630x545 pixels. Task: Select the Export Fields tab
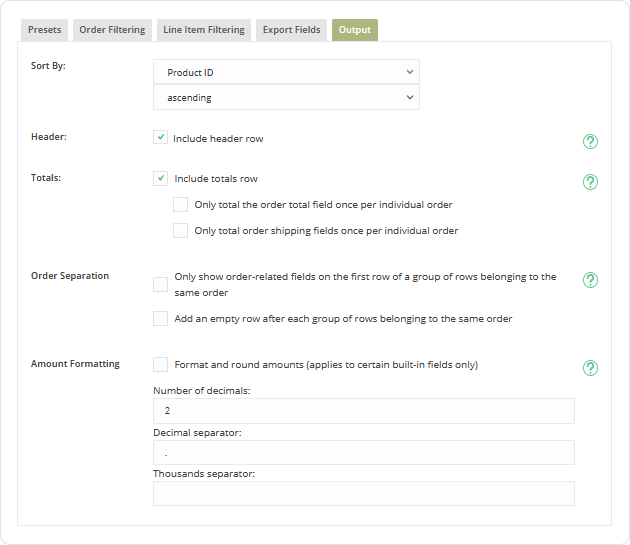tap(291, 30)
